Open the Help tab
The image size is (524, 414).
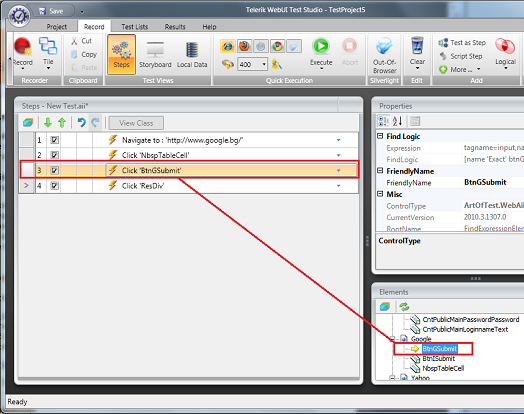209,27
